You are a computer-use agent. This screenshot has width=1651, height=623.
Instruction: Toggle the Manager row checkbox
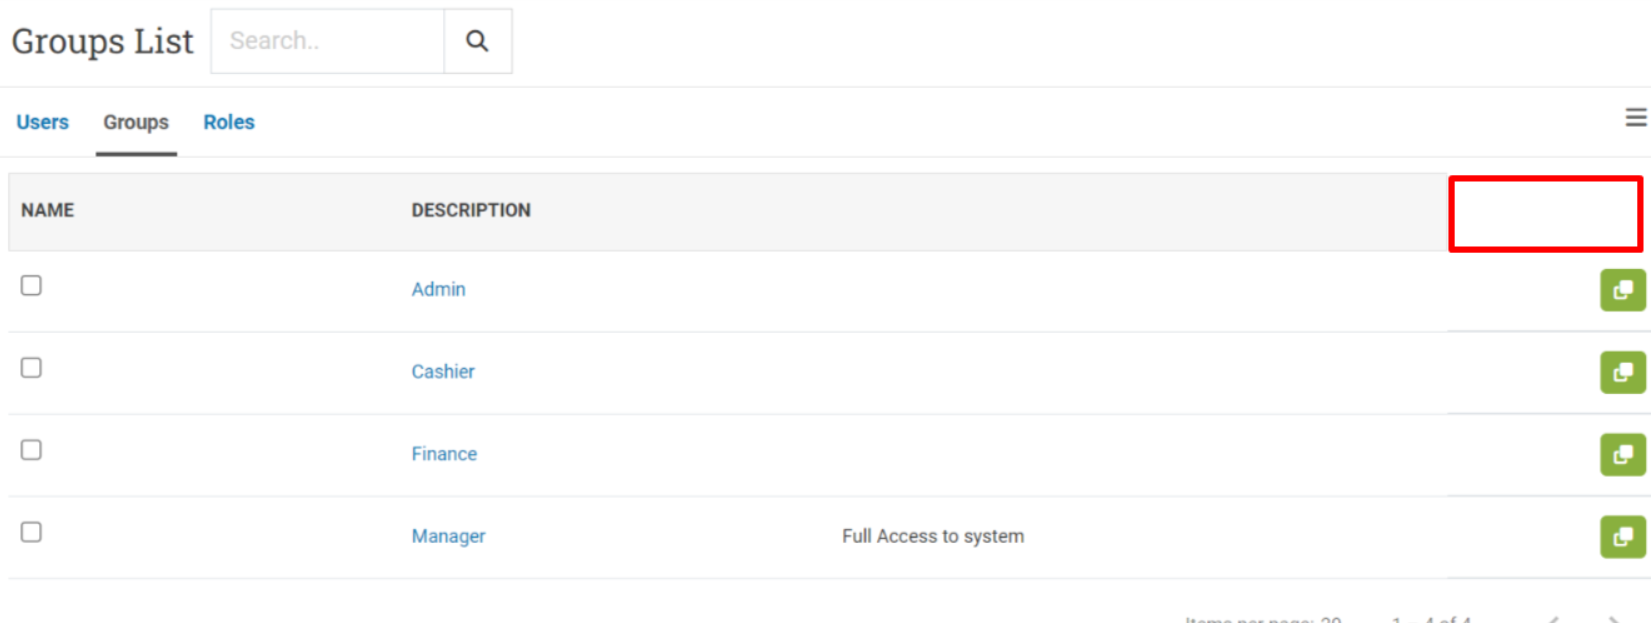click(x=32, y=532)
